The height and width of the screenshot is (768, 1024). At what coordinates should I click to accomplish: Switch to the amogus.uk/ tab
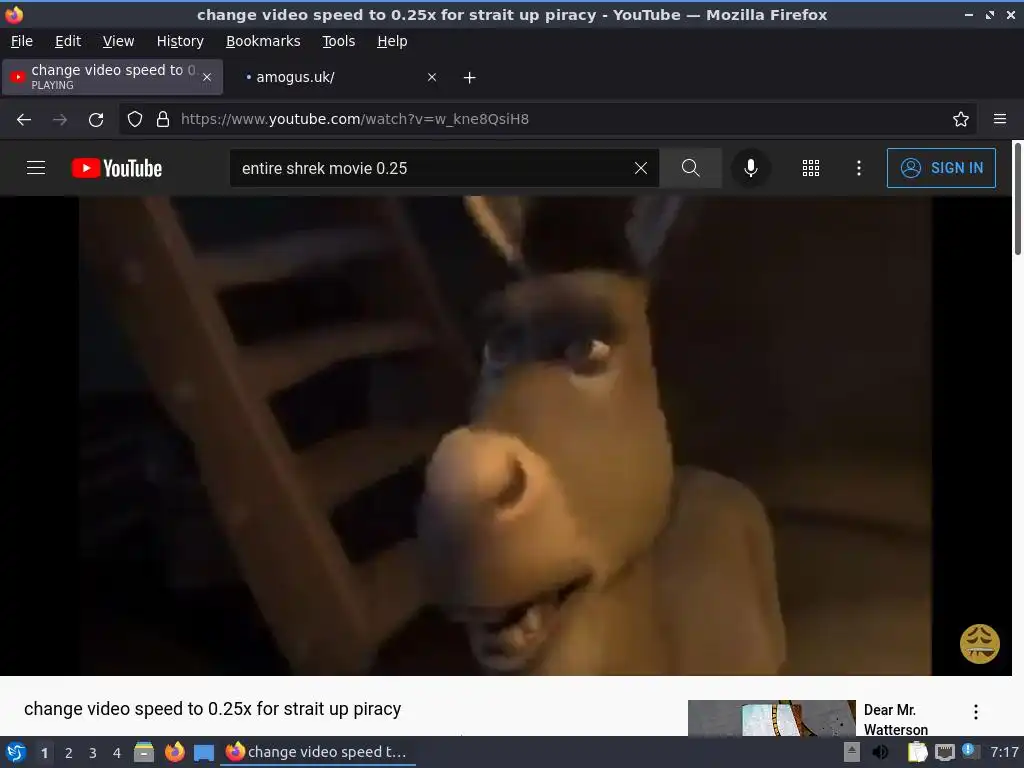(335, 77)
